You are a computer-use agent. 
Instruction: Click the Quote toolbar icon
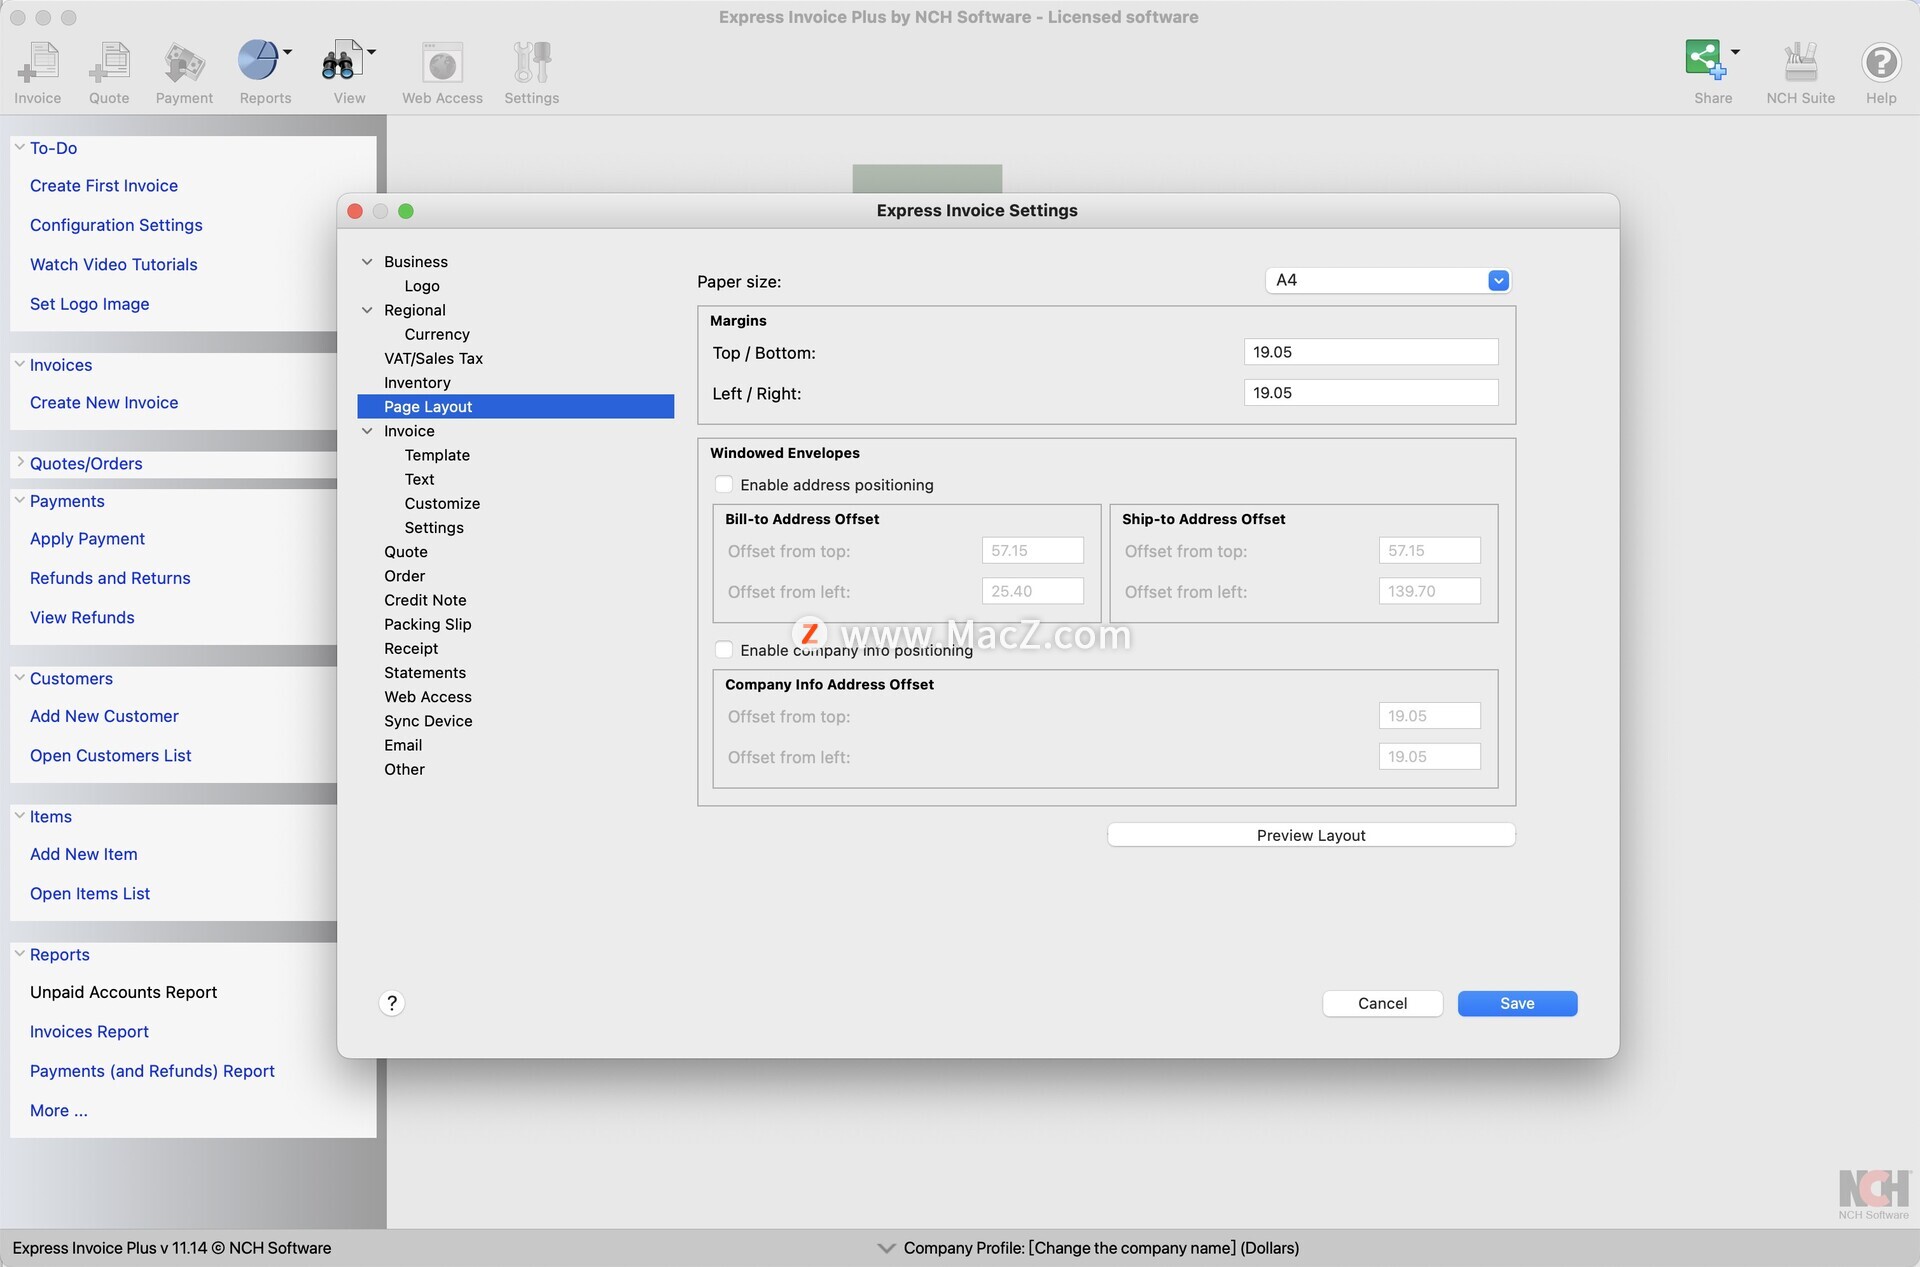point(109,62)
